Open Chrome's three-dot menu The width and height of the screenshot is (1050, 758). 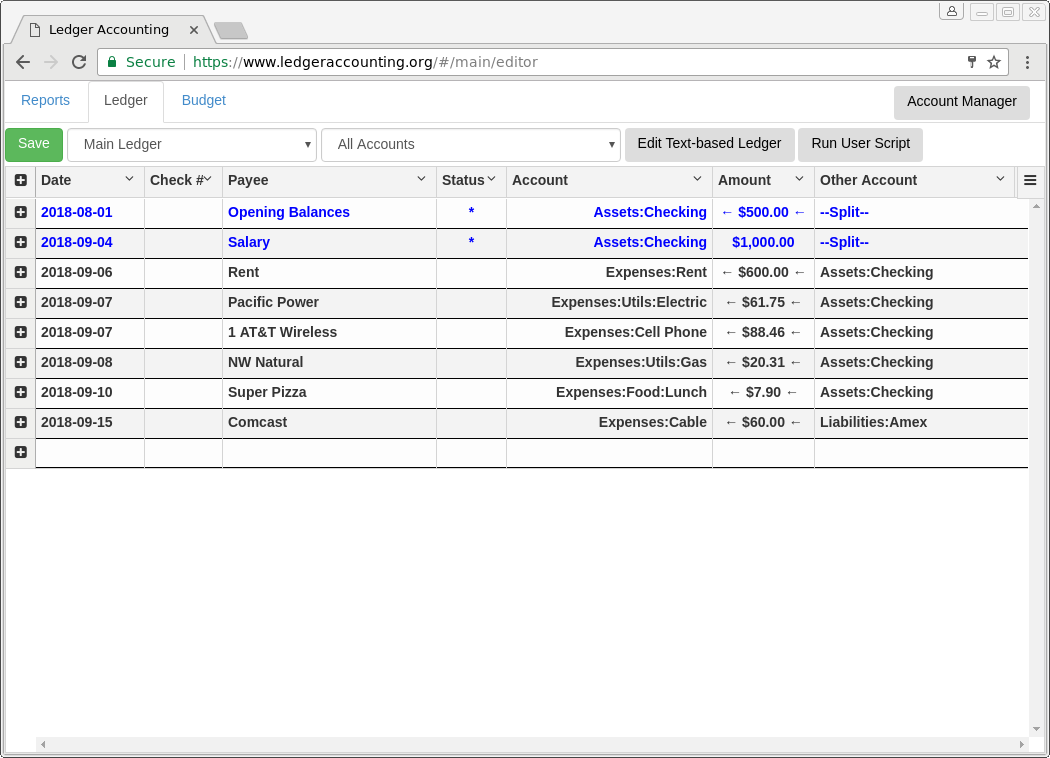[x=1027, y=62]
